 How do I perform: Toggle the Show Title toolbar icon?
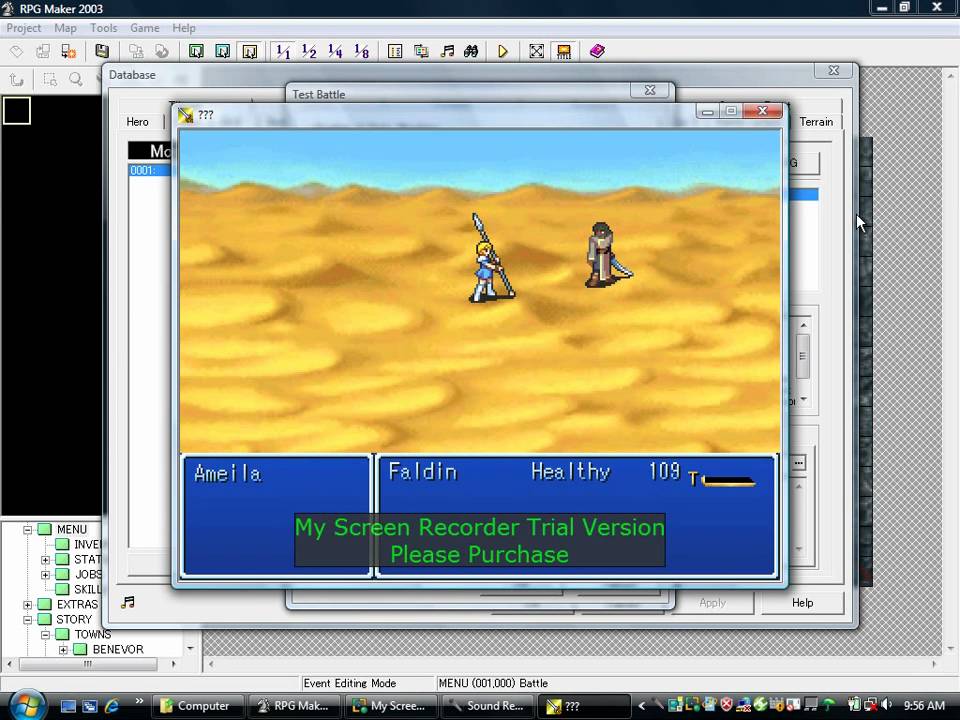point(563,51)
